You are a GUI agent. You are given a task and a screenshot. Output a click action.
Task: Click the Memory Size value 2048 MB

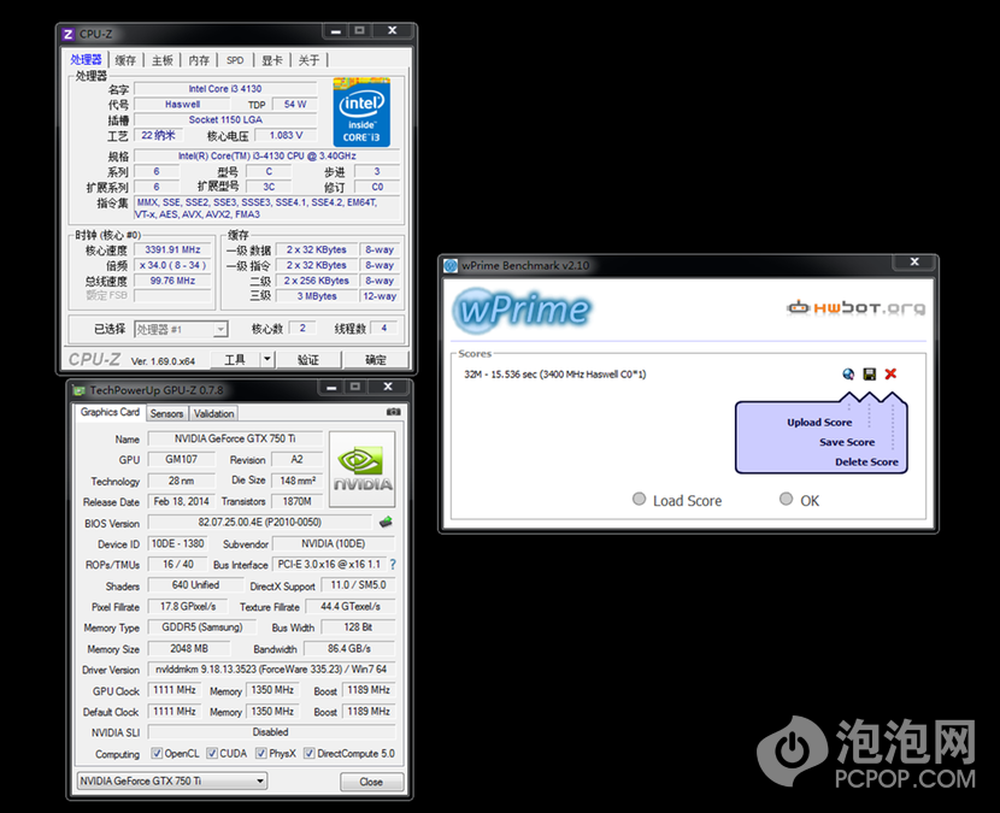[x=189, y=648]
